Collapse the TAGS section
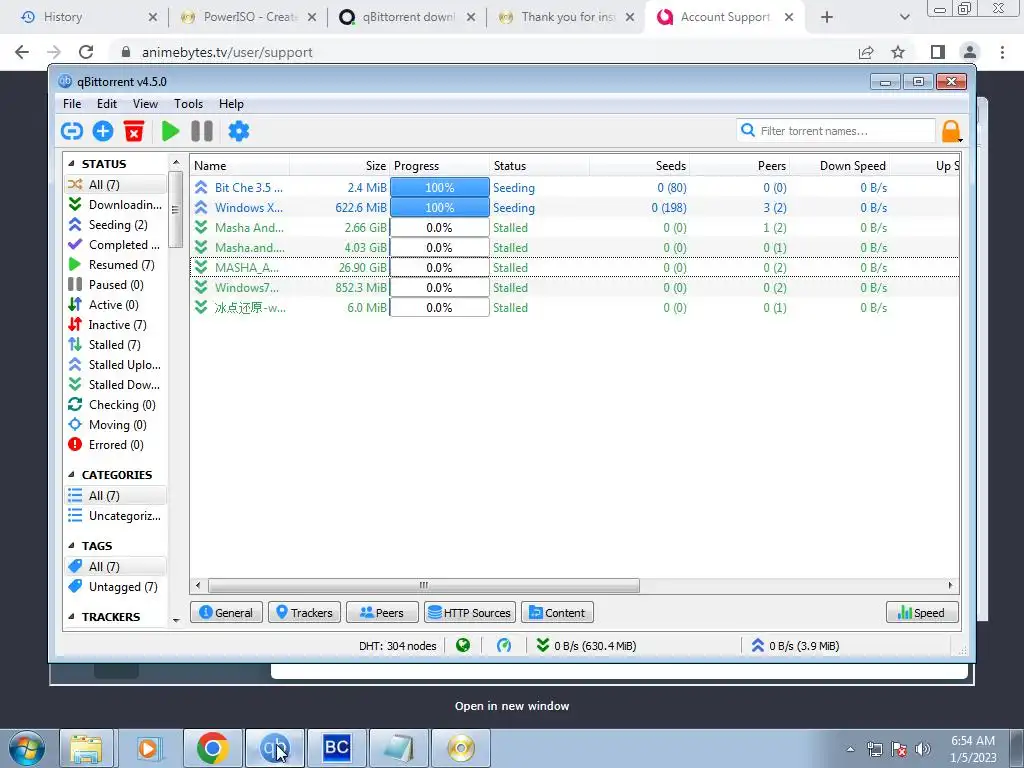Screen dimensions: 1024x768 [x=71, y=546]
